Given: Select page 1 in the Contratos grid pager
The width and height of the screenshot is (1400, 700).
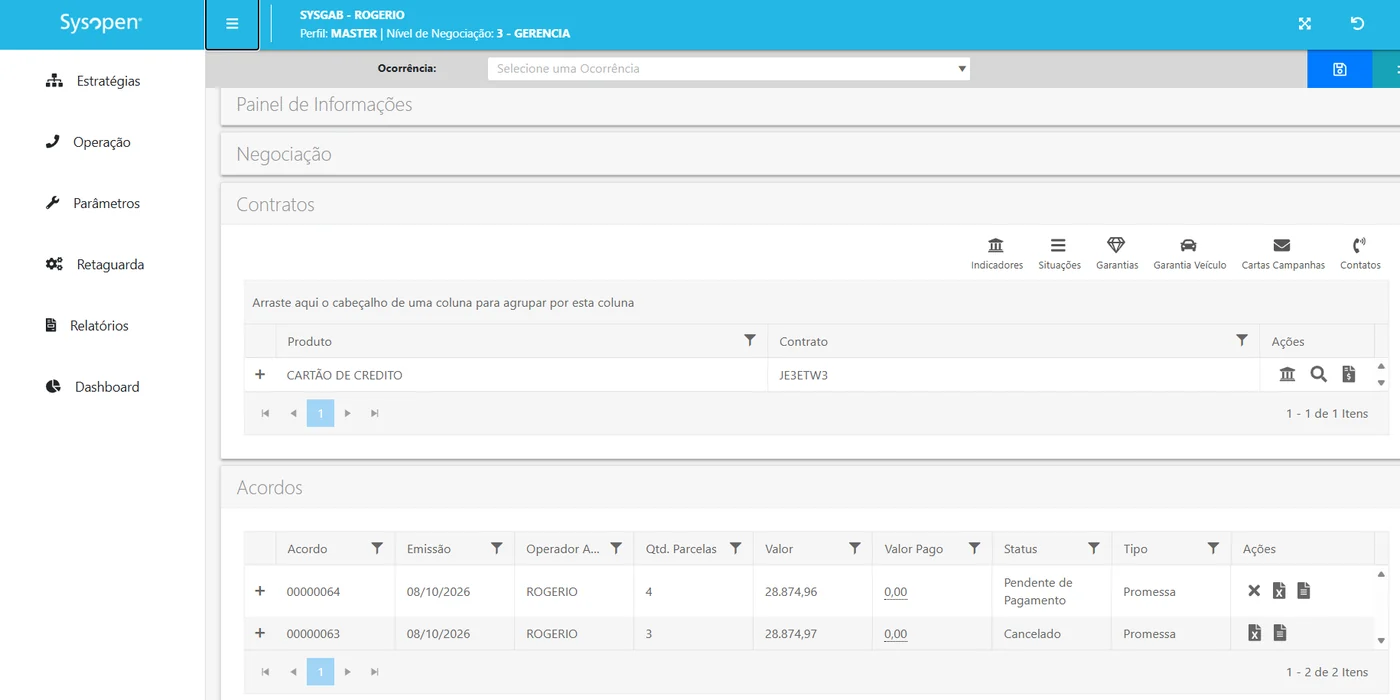Looking at the screenshot, I should pos(320,413).
